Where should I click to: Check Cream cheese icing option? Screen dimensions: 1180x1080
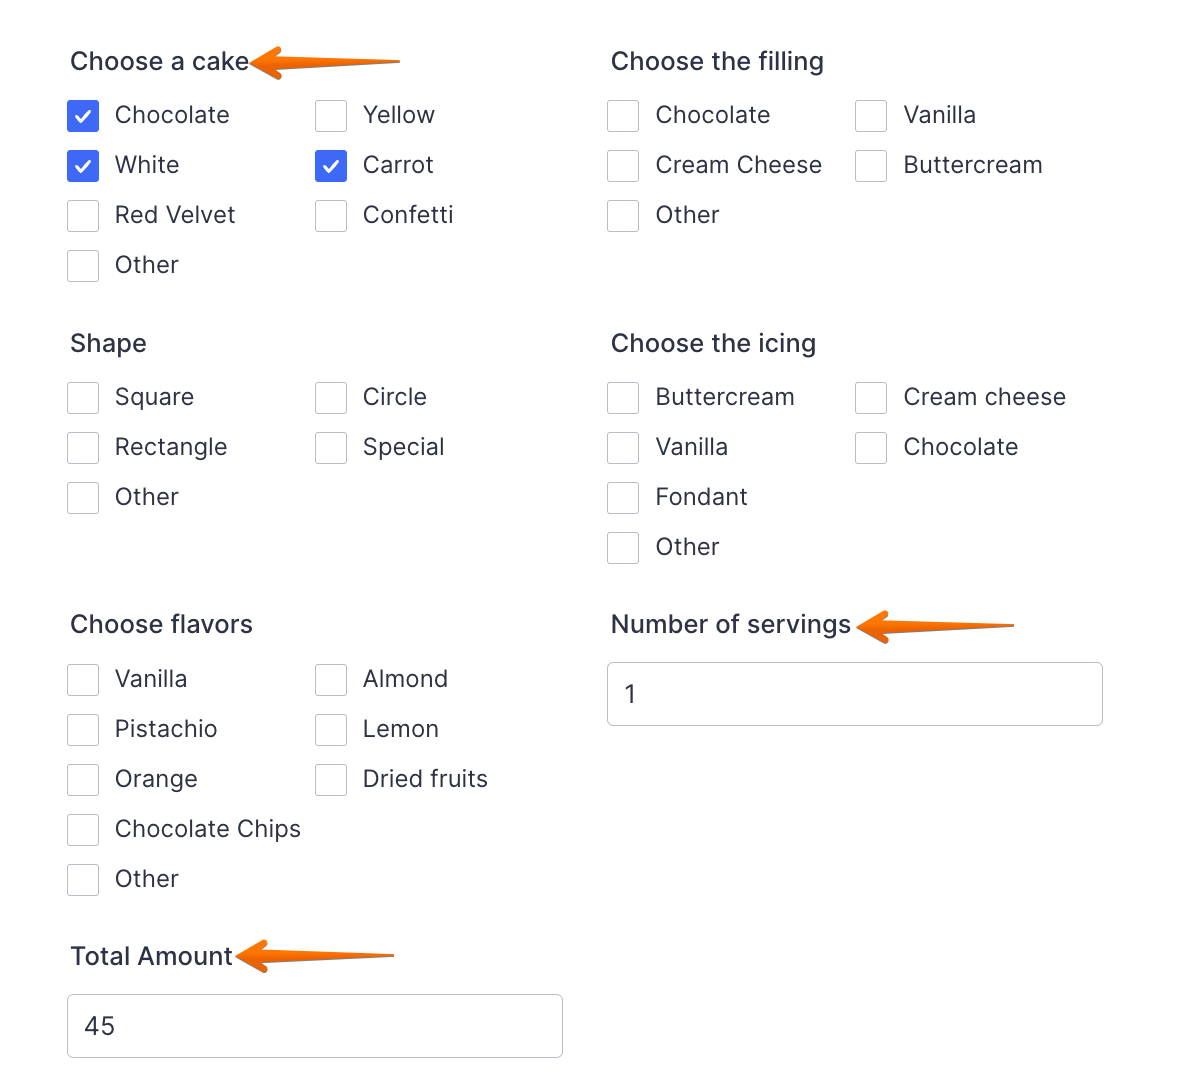point(871,398)
